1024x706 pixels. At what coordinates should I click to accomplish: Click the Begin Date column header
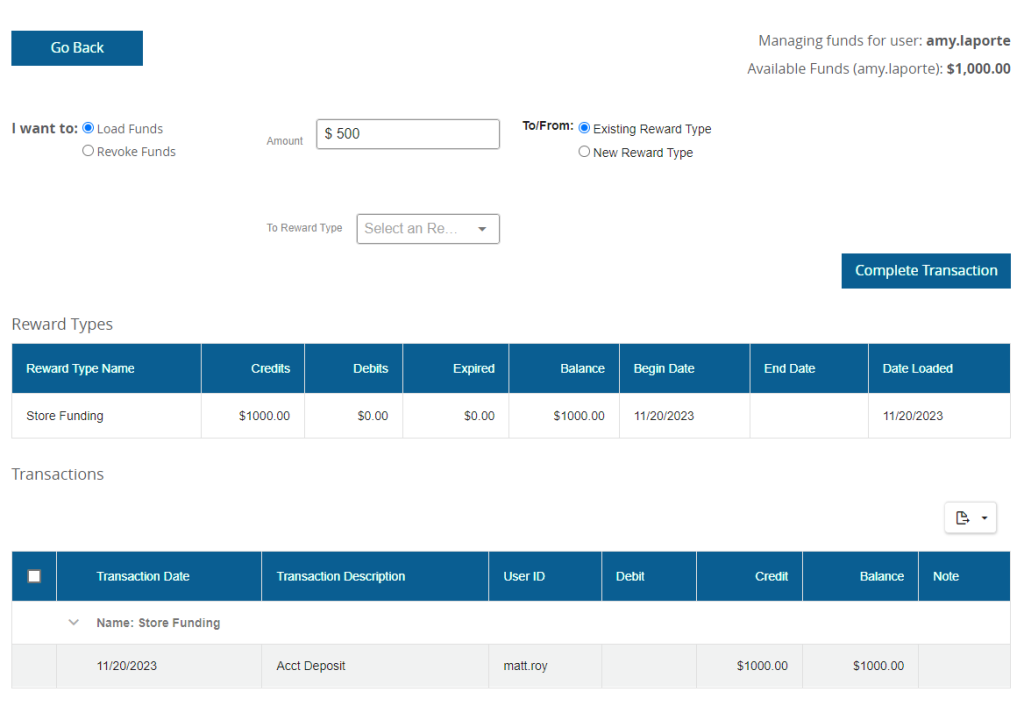pyautogui.click(x=663, y=369)
